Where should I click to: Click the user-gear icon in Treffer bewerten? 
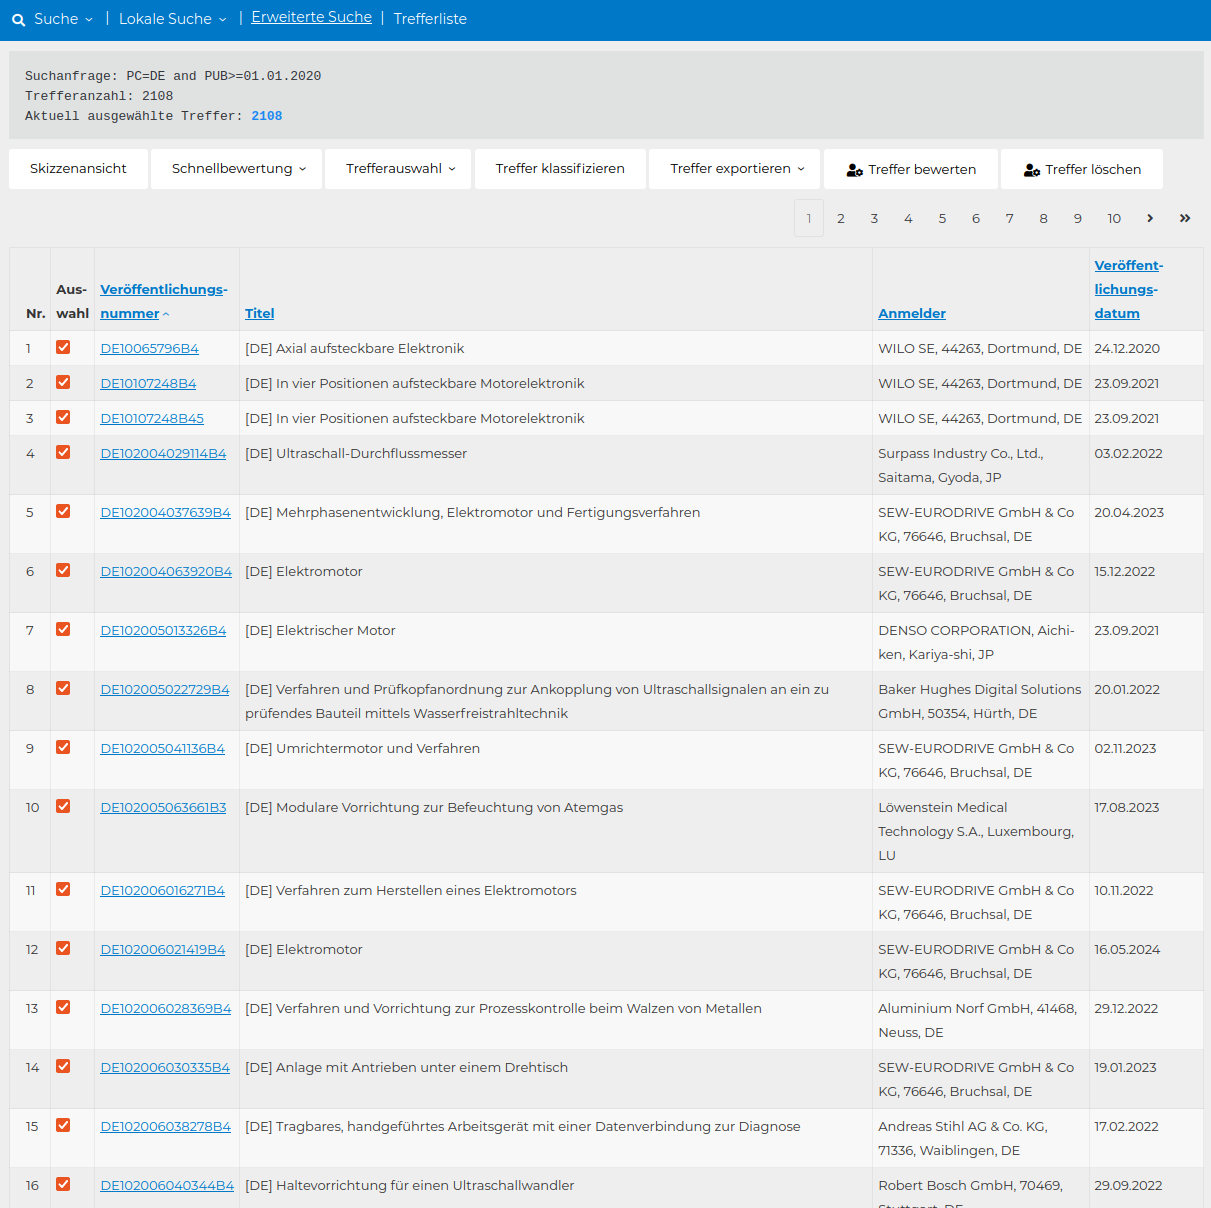854,170
